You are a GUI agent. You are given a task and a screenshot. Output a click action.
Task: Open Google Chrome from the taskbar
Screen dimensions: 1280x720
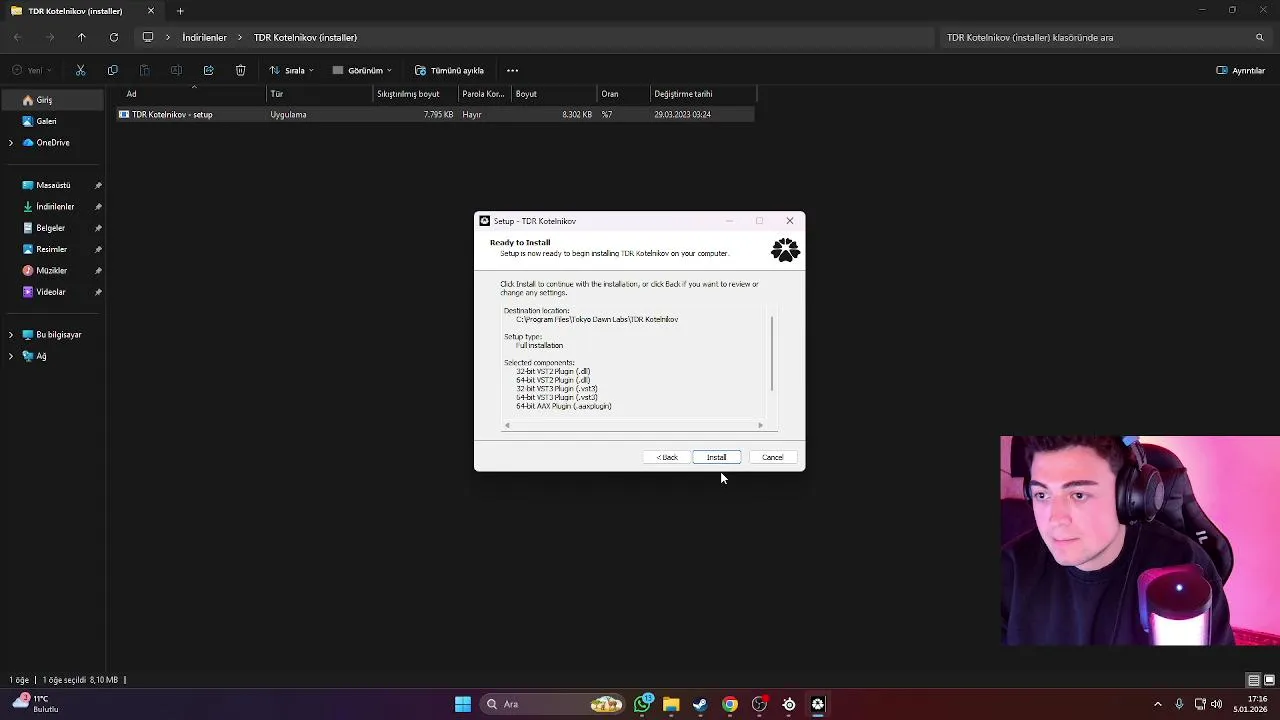click(730, 704)
